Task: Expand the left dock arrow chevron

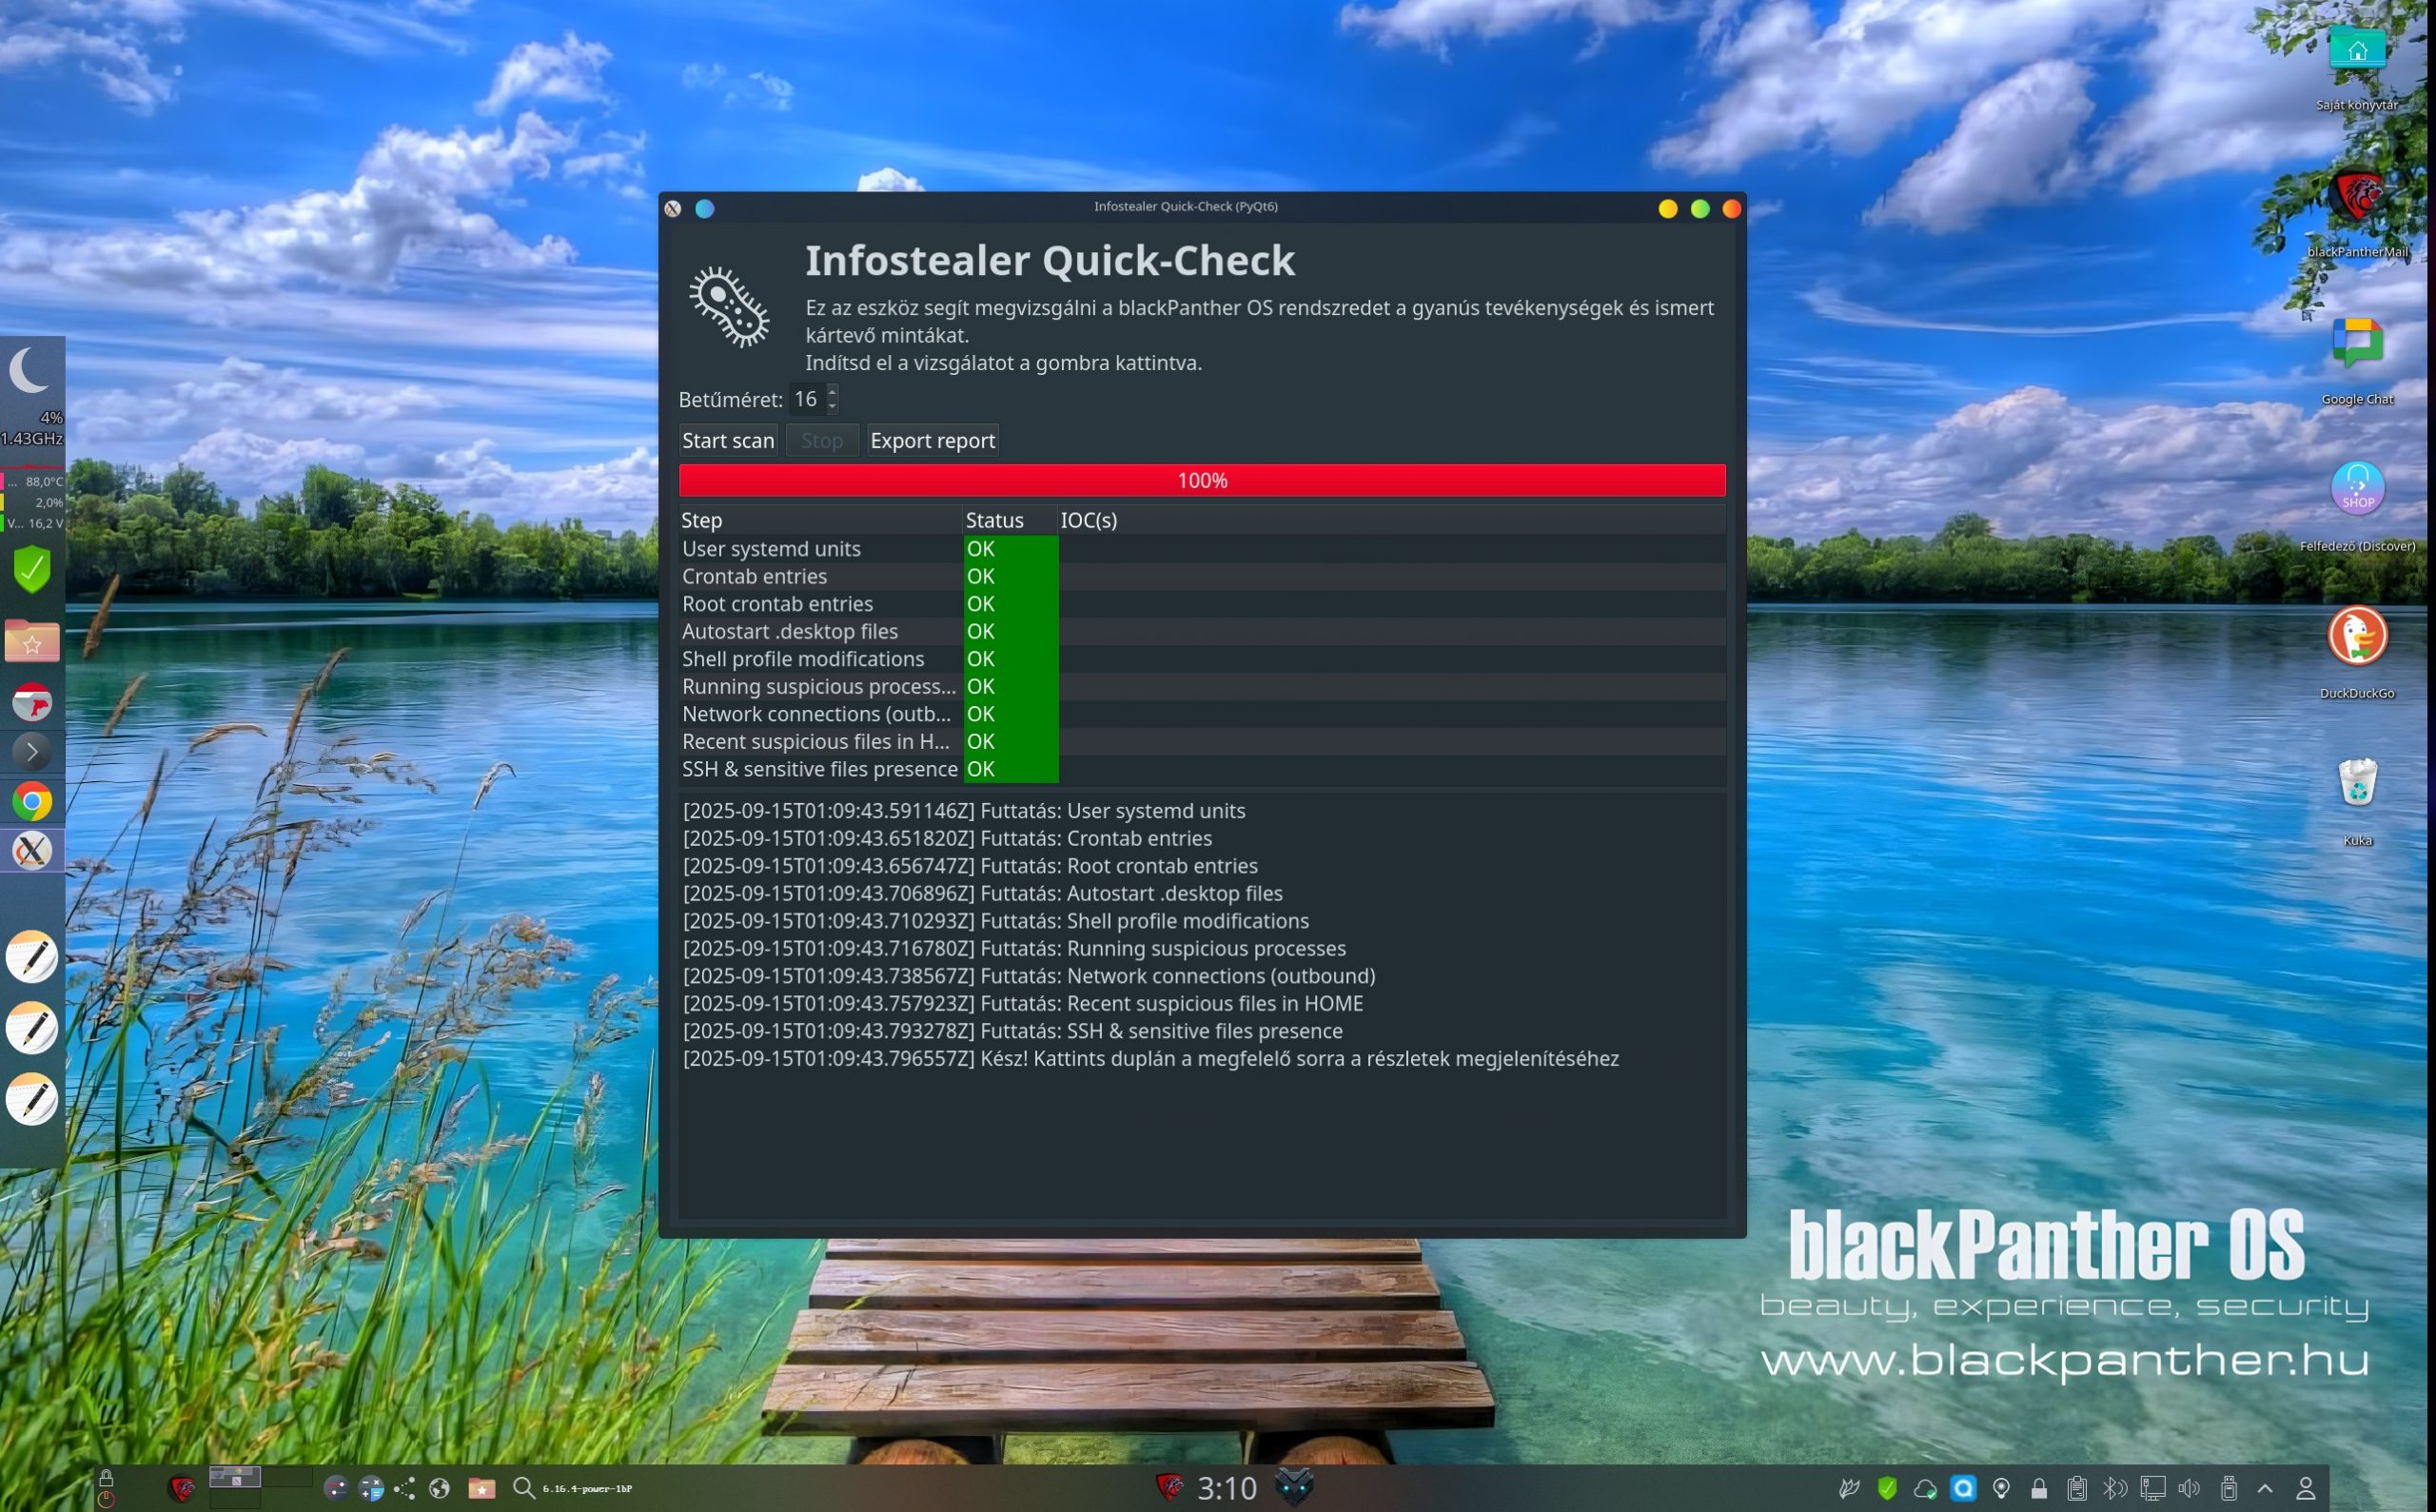Action: (32, 751)
